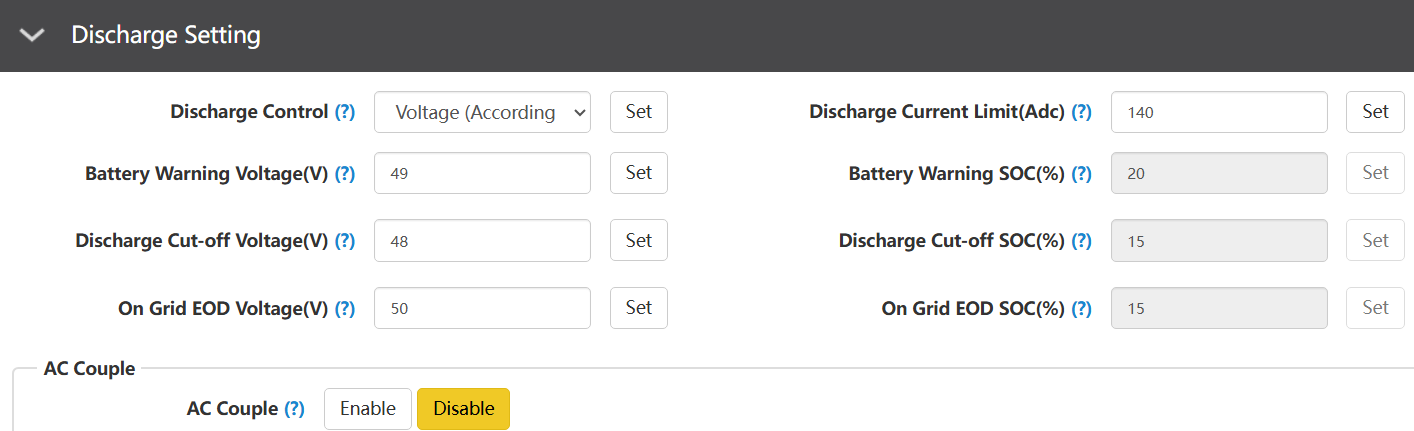Open the Discharge Control dropdown
1414x431 pixels.
pyautogui.click(x=482, y=112)
